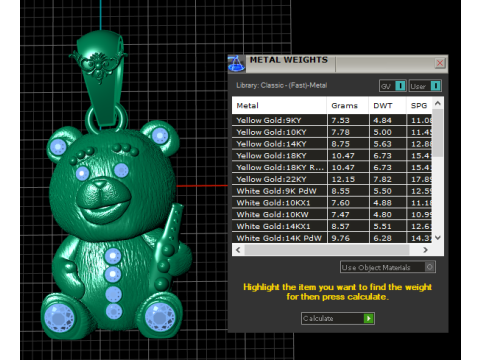Click the 8.75 grams value
Screen dimensions: 480x360
[x=340, y=144]
